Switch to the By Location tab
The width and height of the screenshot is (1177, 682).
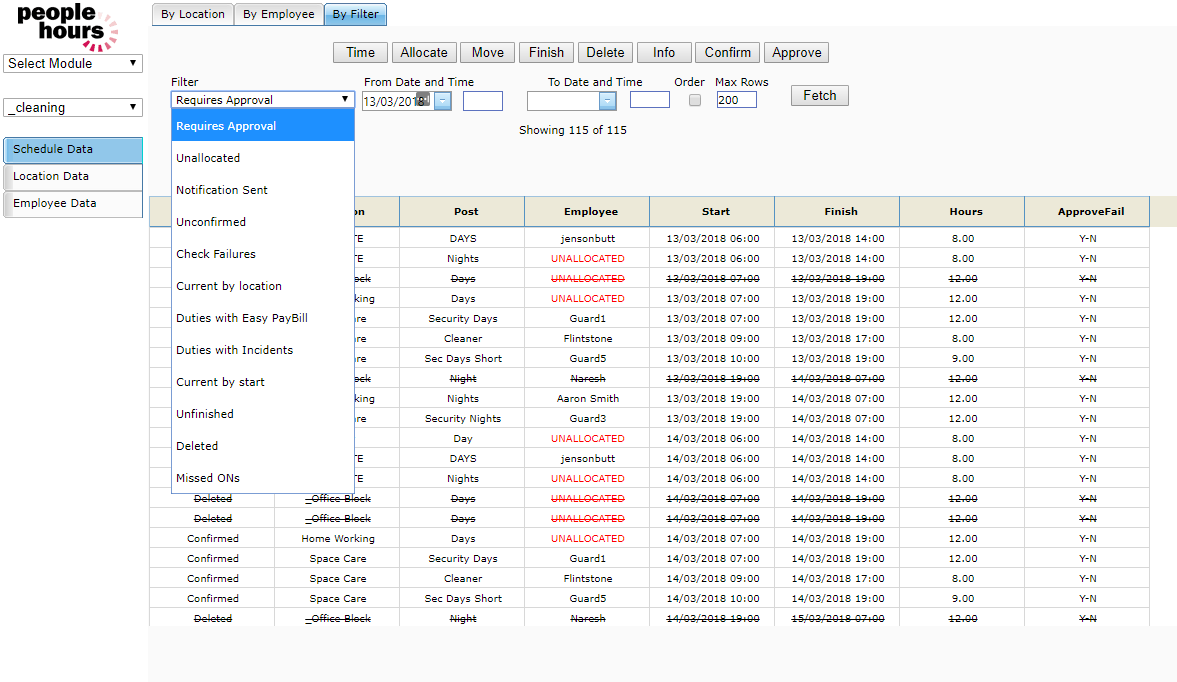pyautogui.click(x=193, y=14)
